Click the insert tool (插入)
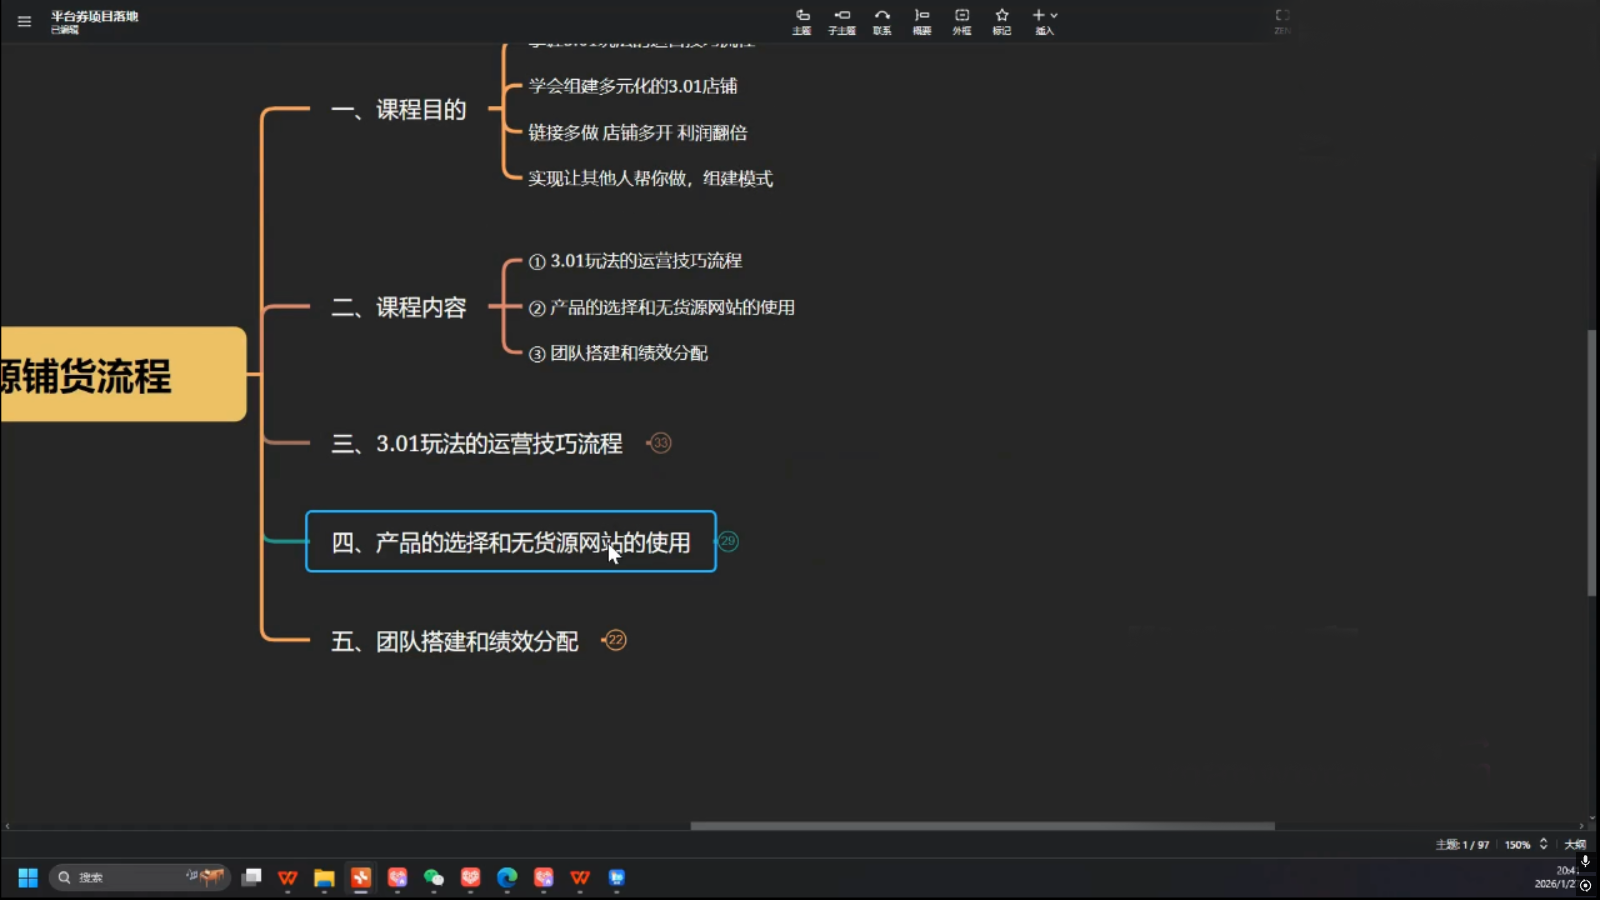This screenshot has width=1600, height=900. (x=1038, y=22)
